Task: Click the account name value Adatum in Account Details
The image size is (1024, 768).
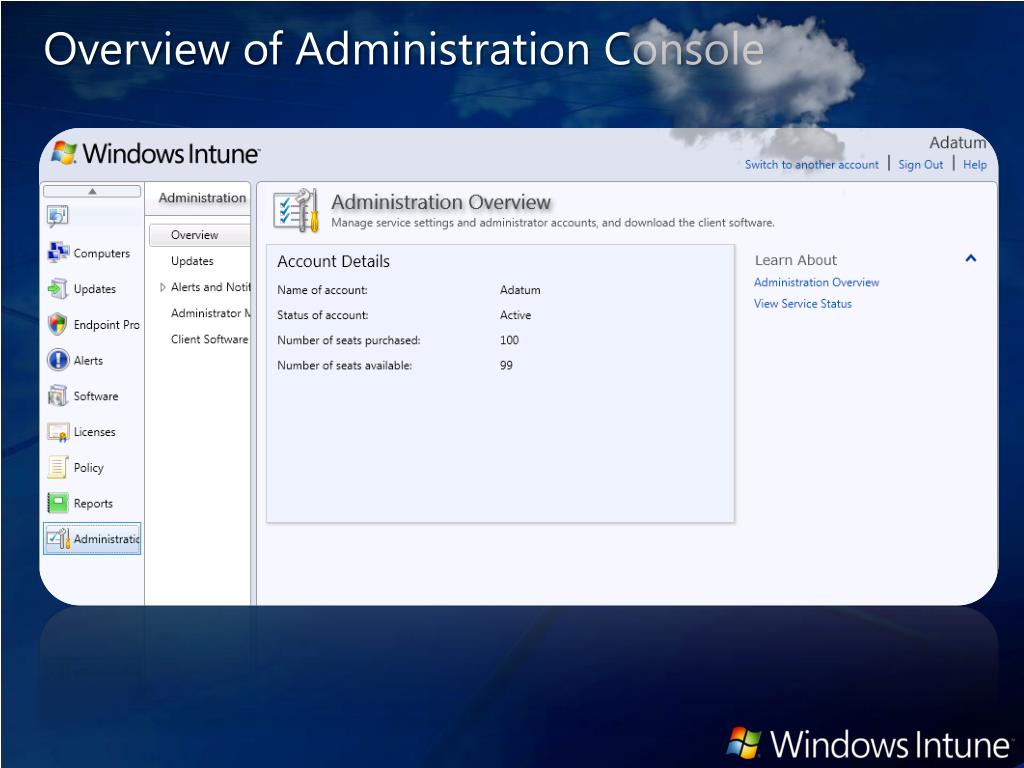Action: click(x=520, y=290)
